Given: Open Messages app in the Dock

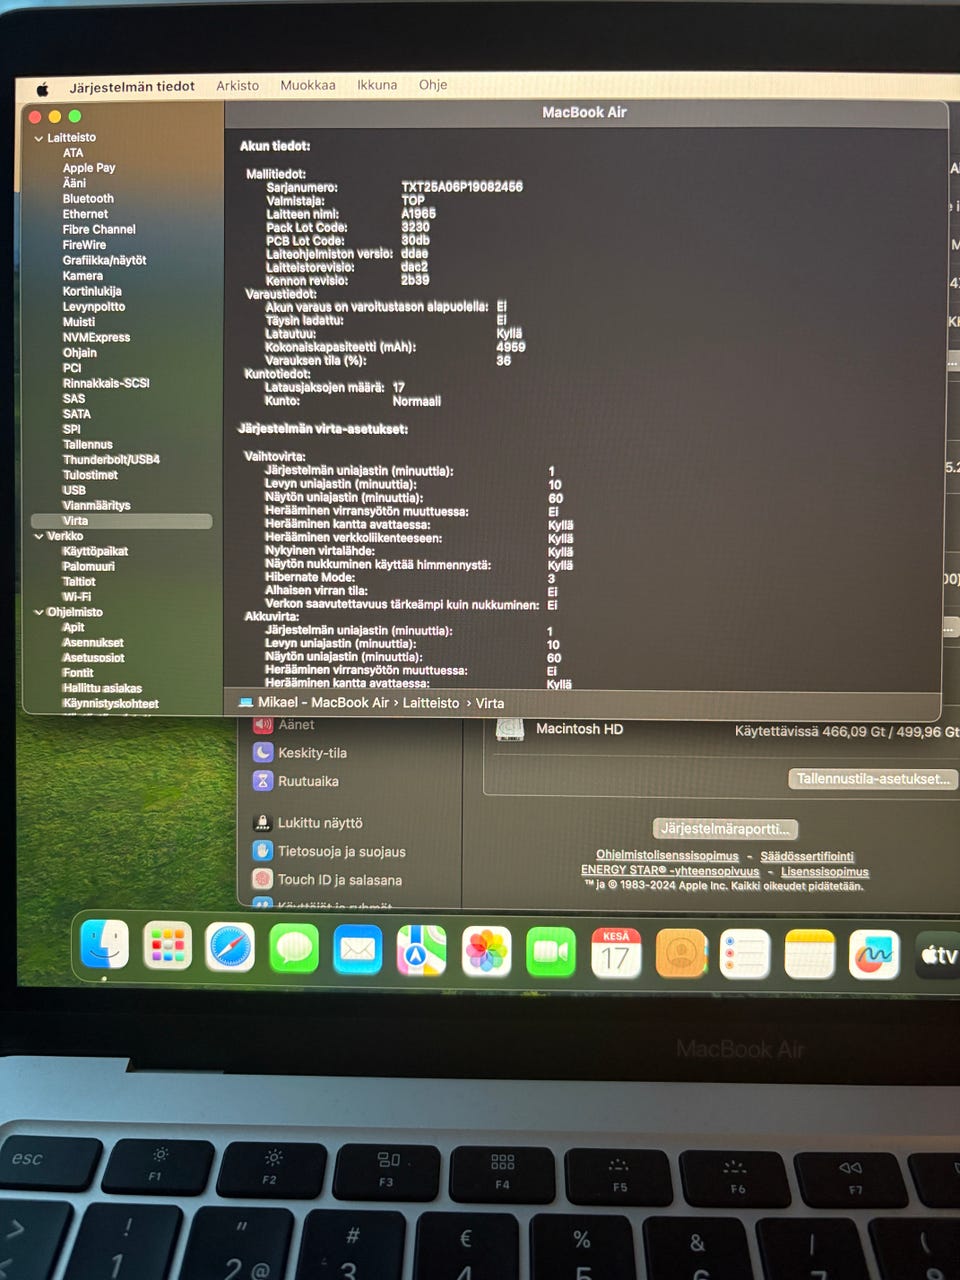Looking at the screenshot, I should [294, 949].
